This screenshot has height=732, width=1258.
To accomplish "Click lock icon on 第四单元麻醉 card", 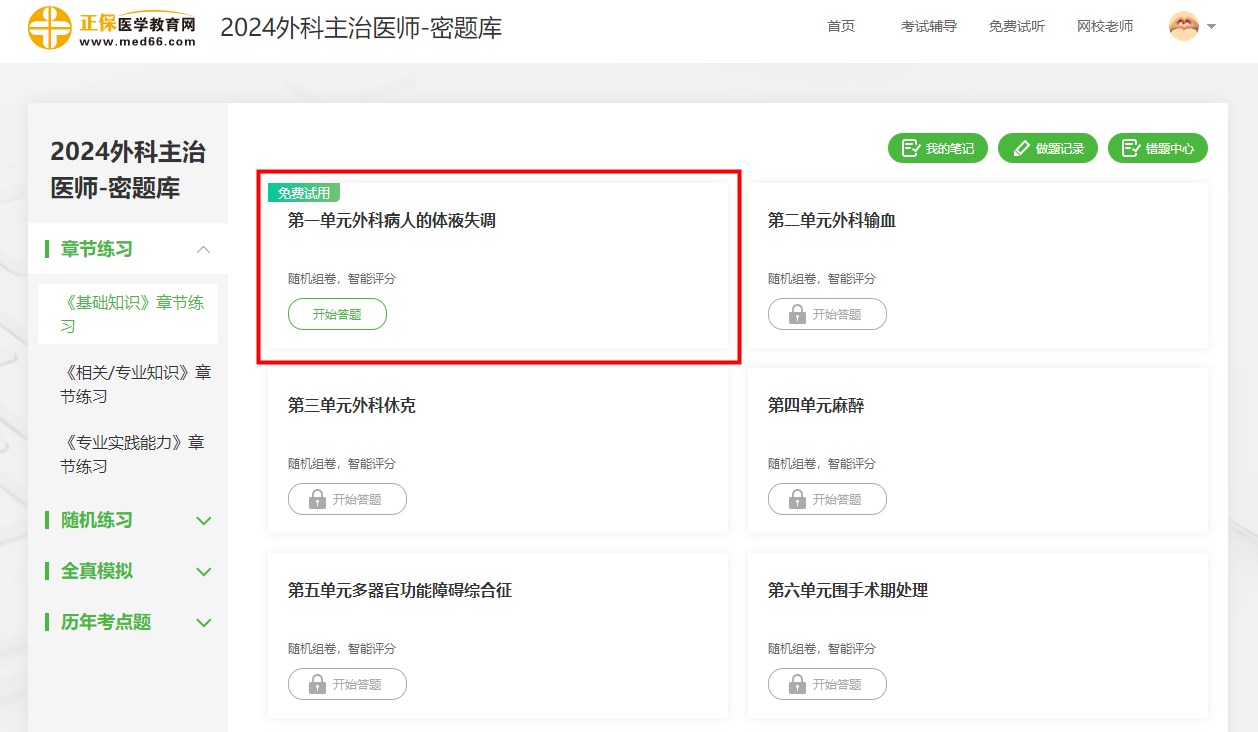I will click(x=797, y=499).
